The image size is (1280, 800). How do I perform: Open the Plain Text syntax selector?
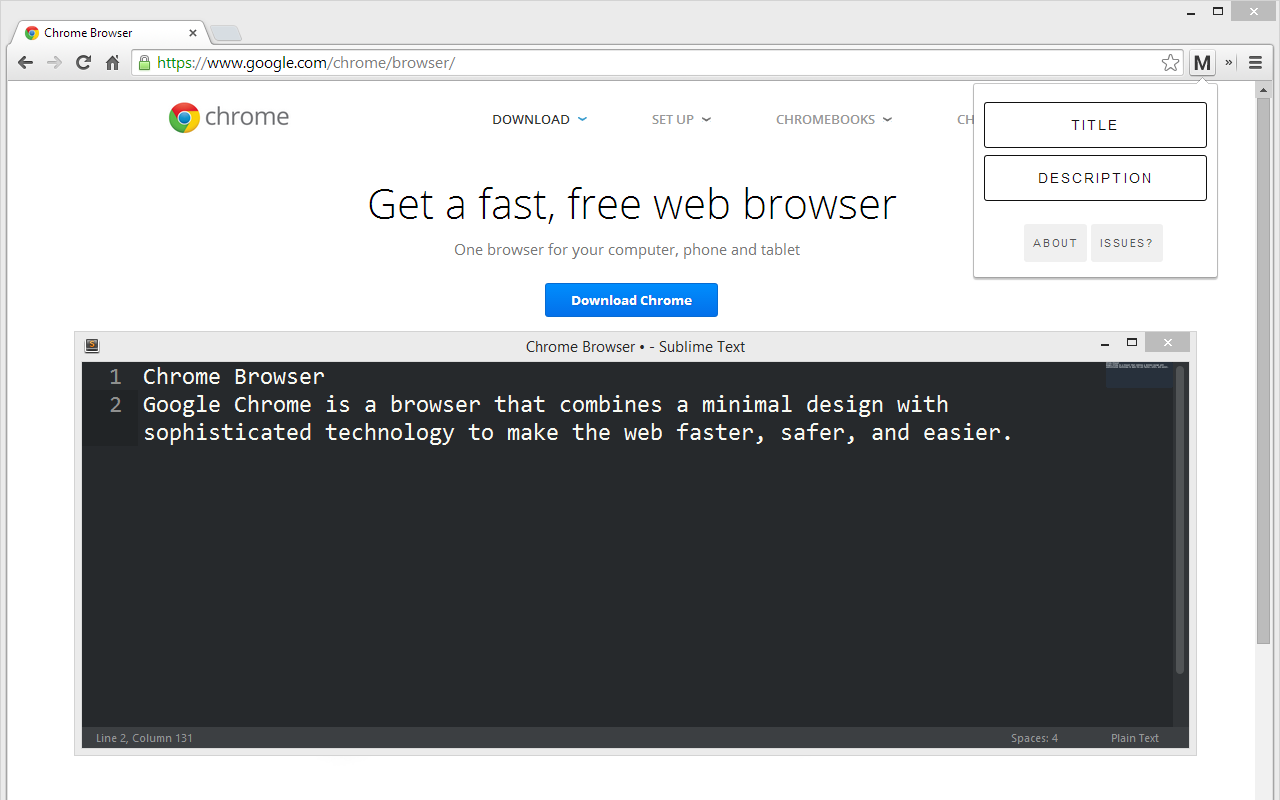(x=1135, y=738)
